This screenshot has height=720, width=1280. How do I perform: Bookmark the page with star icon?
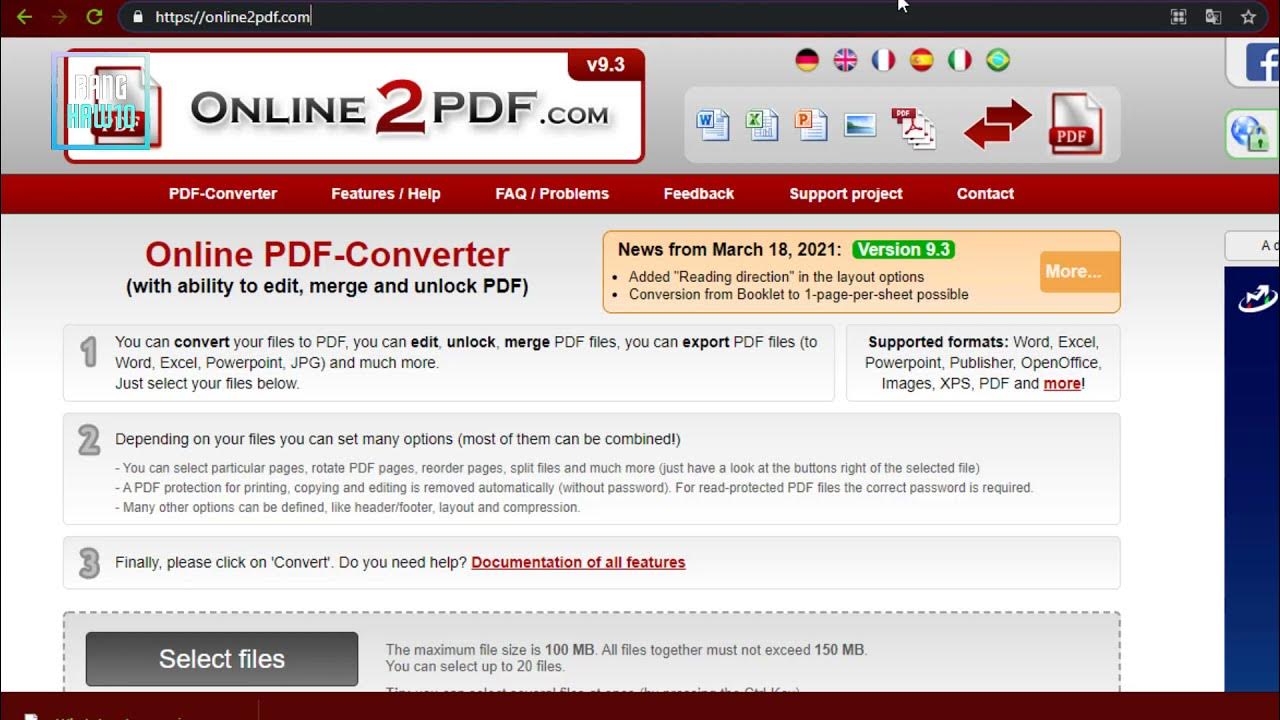coord(1248,17)
